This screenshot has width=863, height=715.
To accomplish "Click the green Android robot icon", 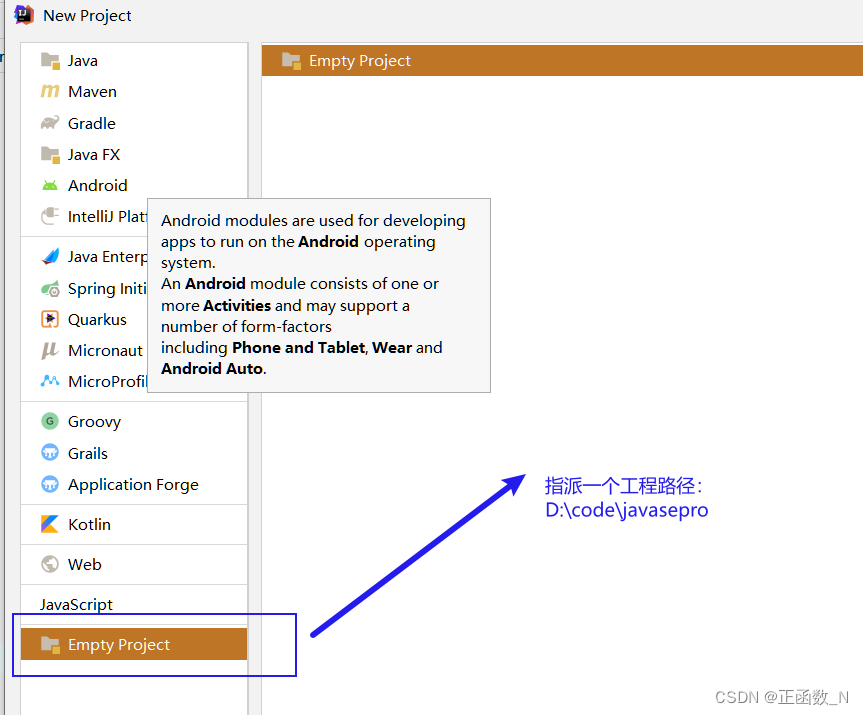I will pos(50,185).
